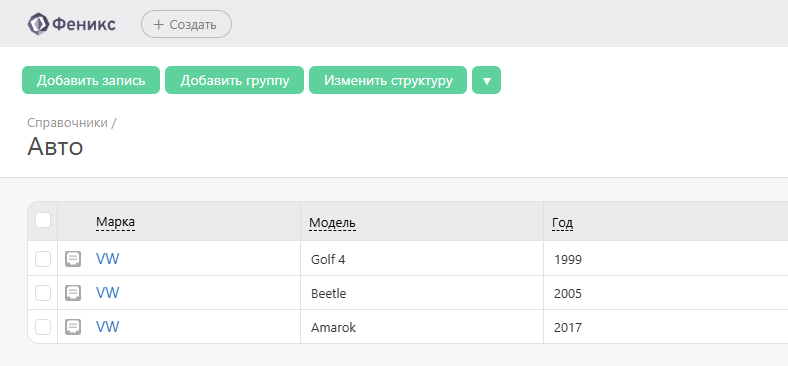Expand the green dropdown arrow button
This screenshot has width=788, height=366.
click(x=486, y=80)
